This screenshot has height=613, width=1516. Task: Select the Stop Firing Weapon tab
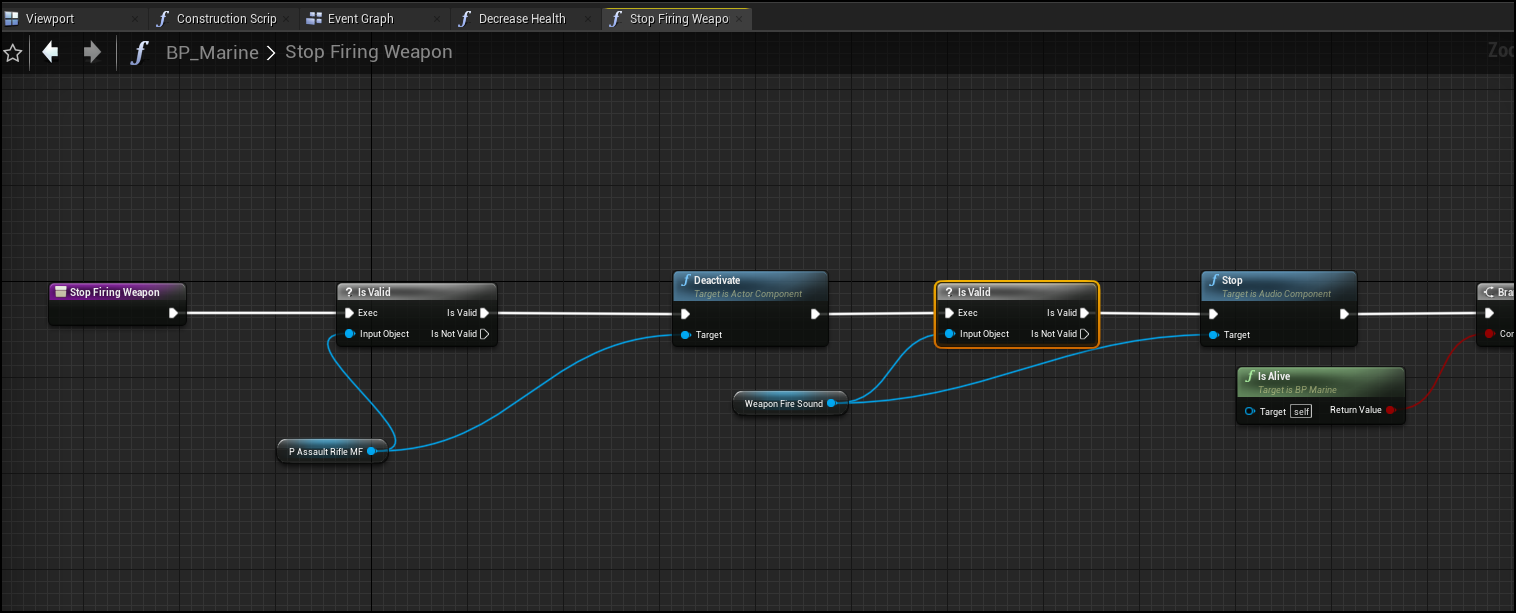[678, 18]
